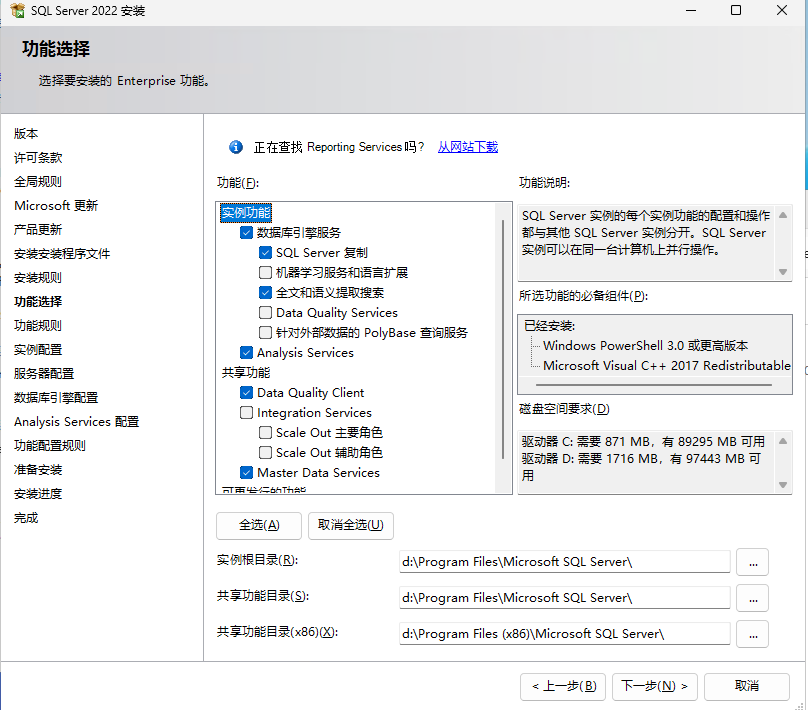Enable Scale Out 主要角色 checkbox
The image size is (808, 710).
click(265, 432)
